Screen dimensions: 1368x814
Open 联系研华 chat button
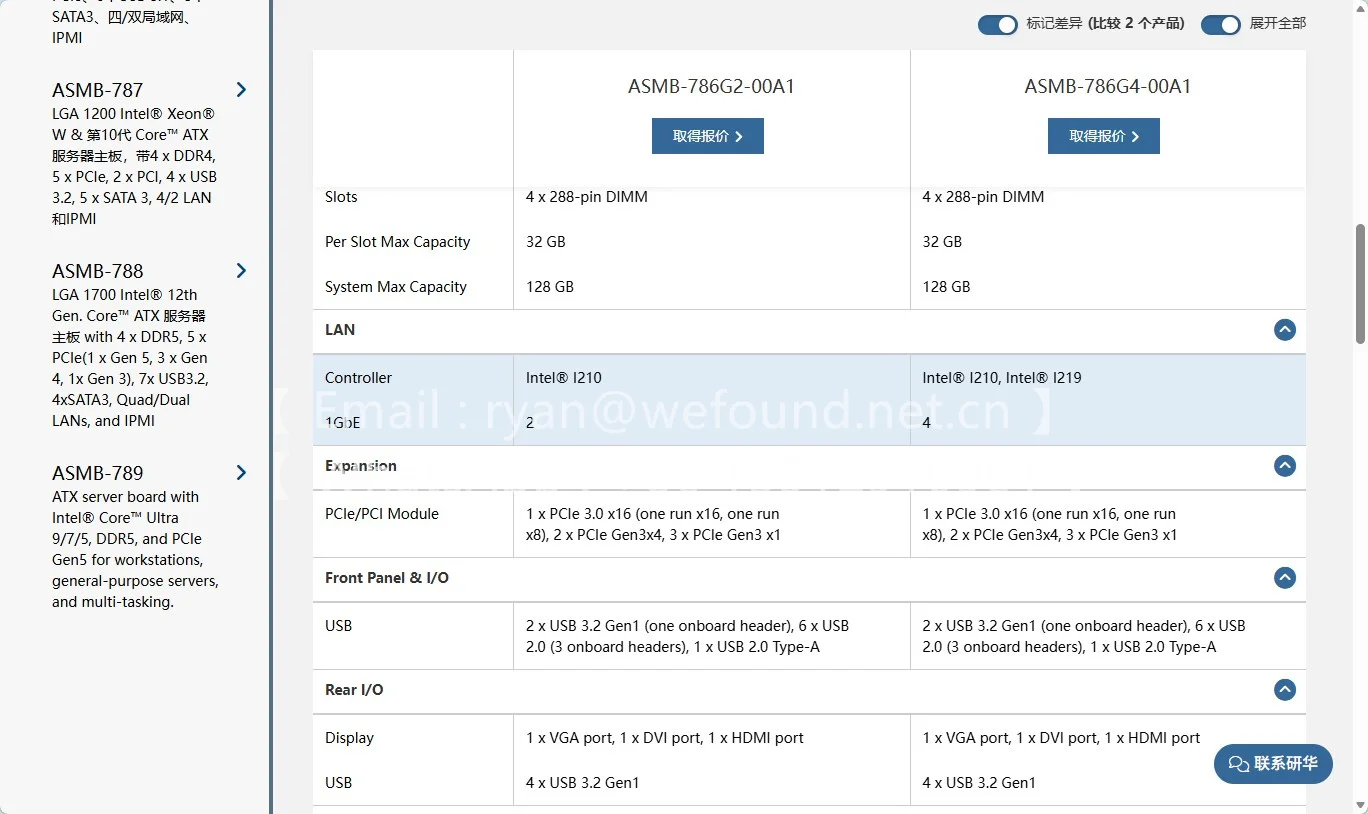pos(1273,764)
